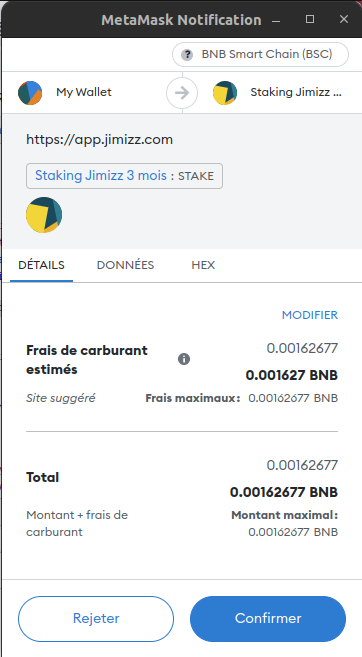
Task: Click the My Wallet account avatar
Action: (30, 93)
